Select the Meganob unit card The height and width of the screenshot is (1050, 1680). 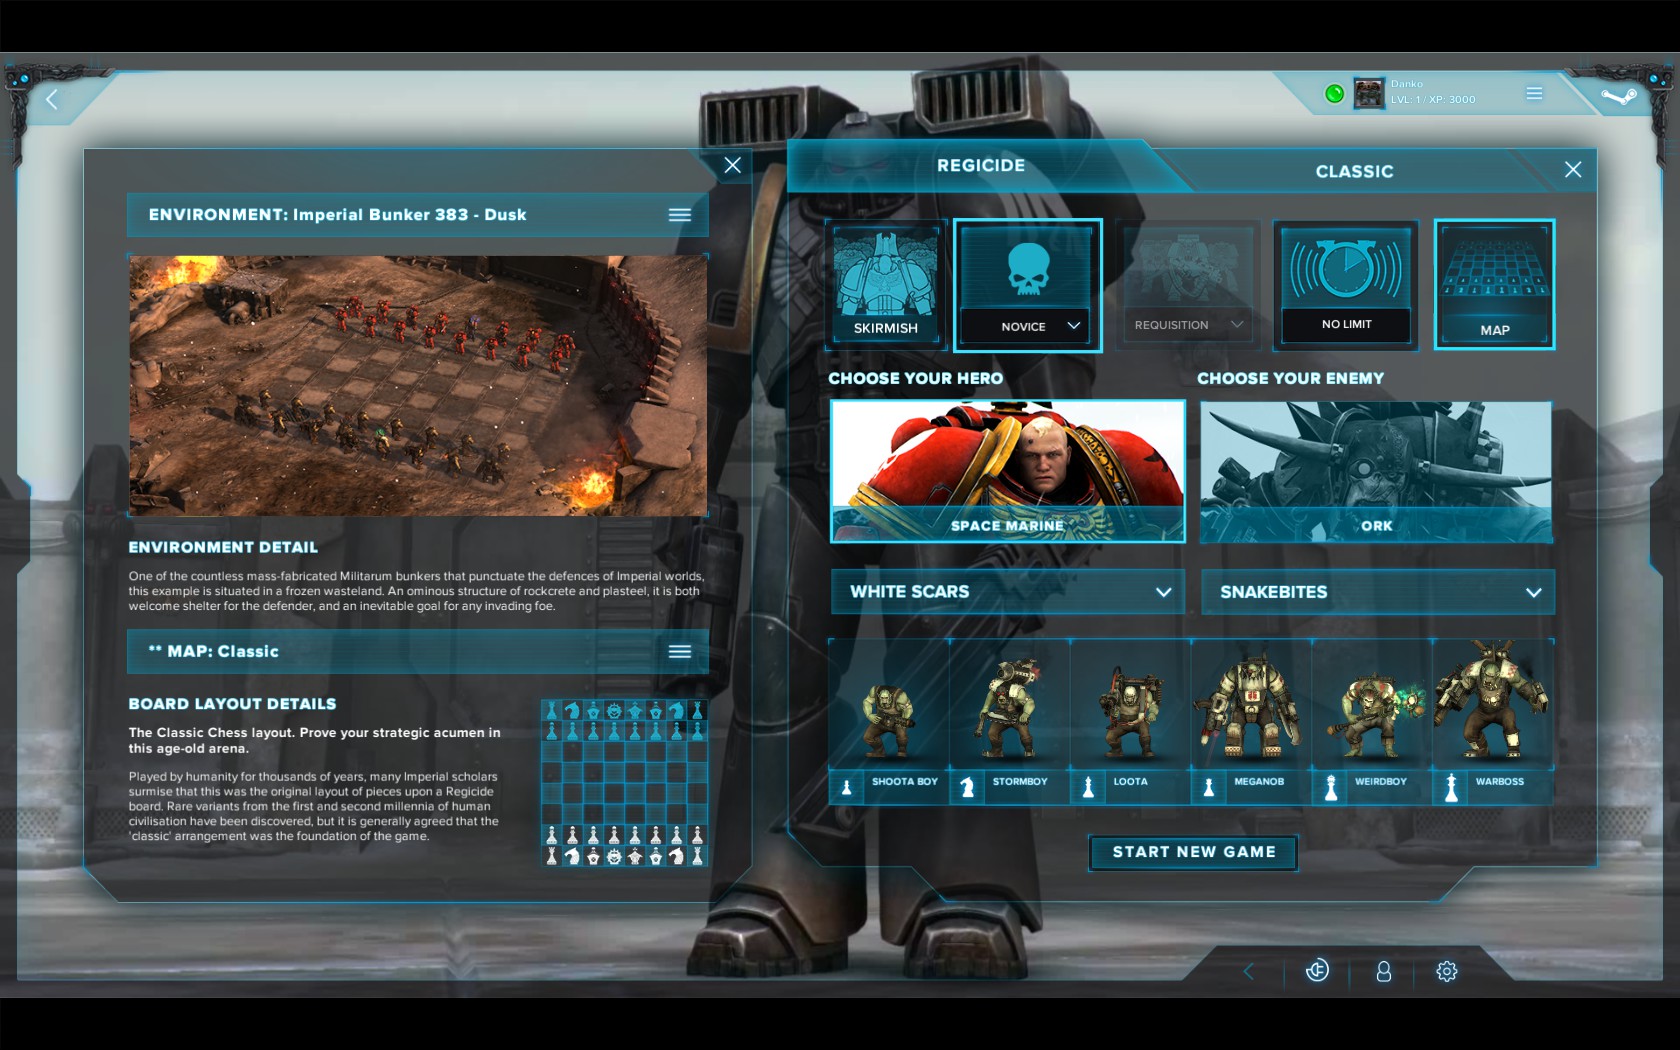pyautogui.click(x=1251, y=721)
